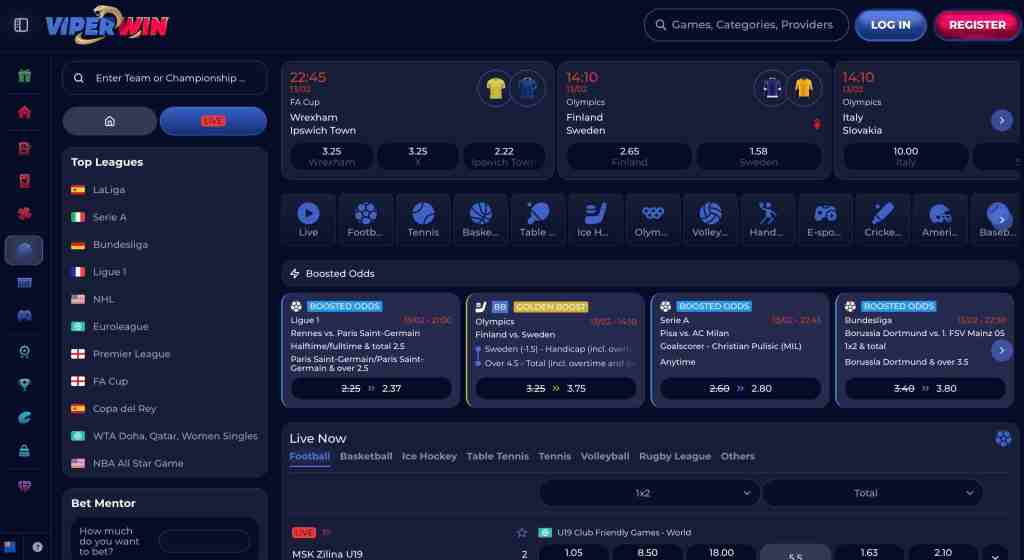
Task: Select the Live sports category icon
Action: pyautogui.click(x=308, y=219)
